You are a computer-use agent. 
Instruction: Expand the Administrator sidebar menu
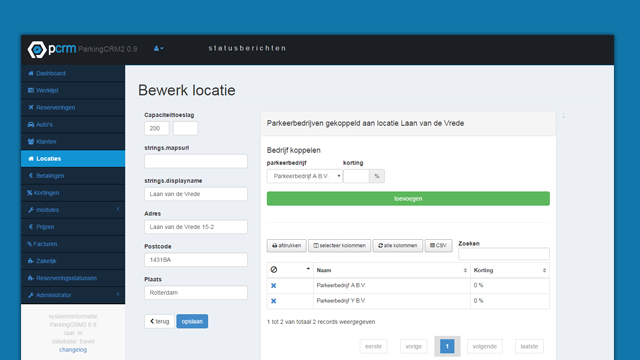point(73,295)
